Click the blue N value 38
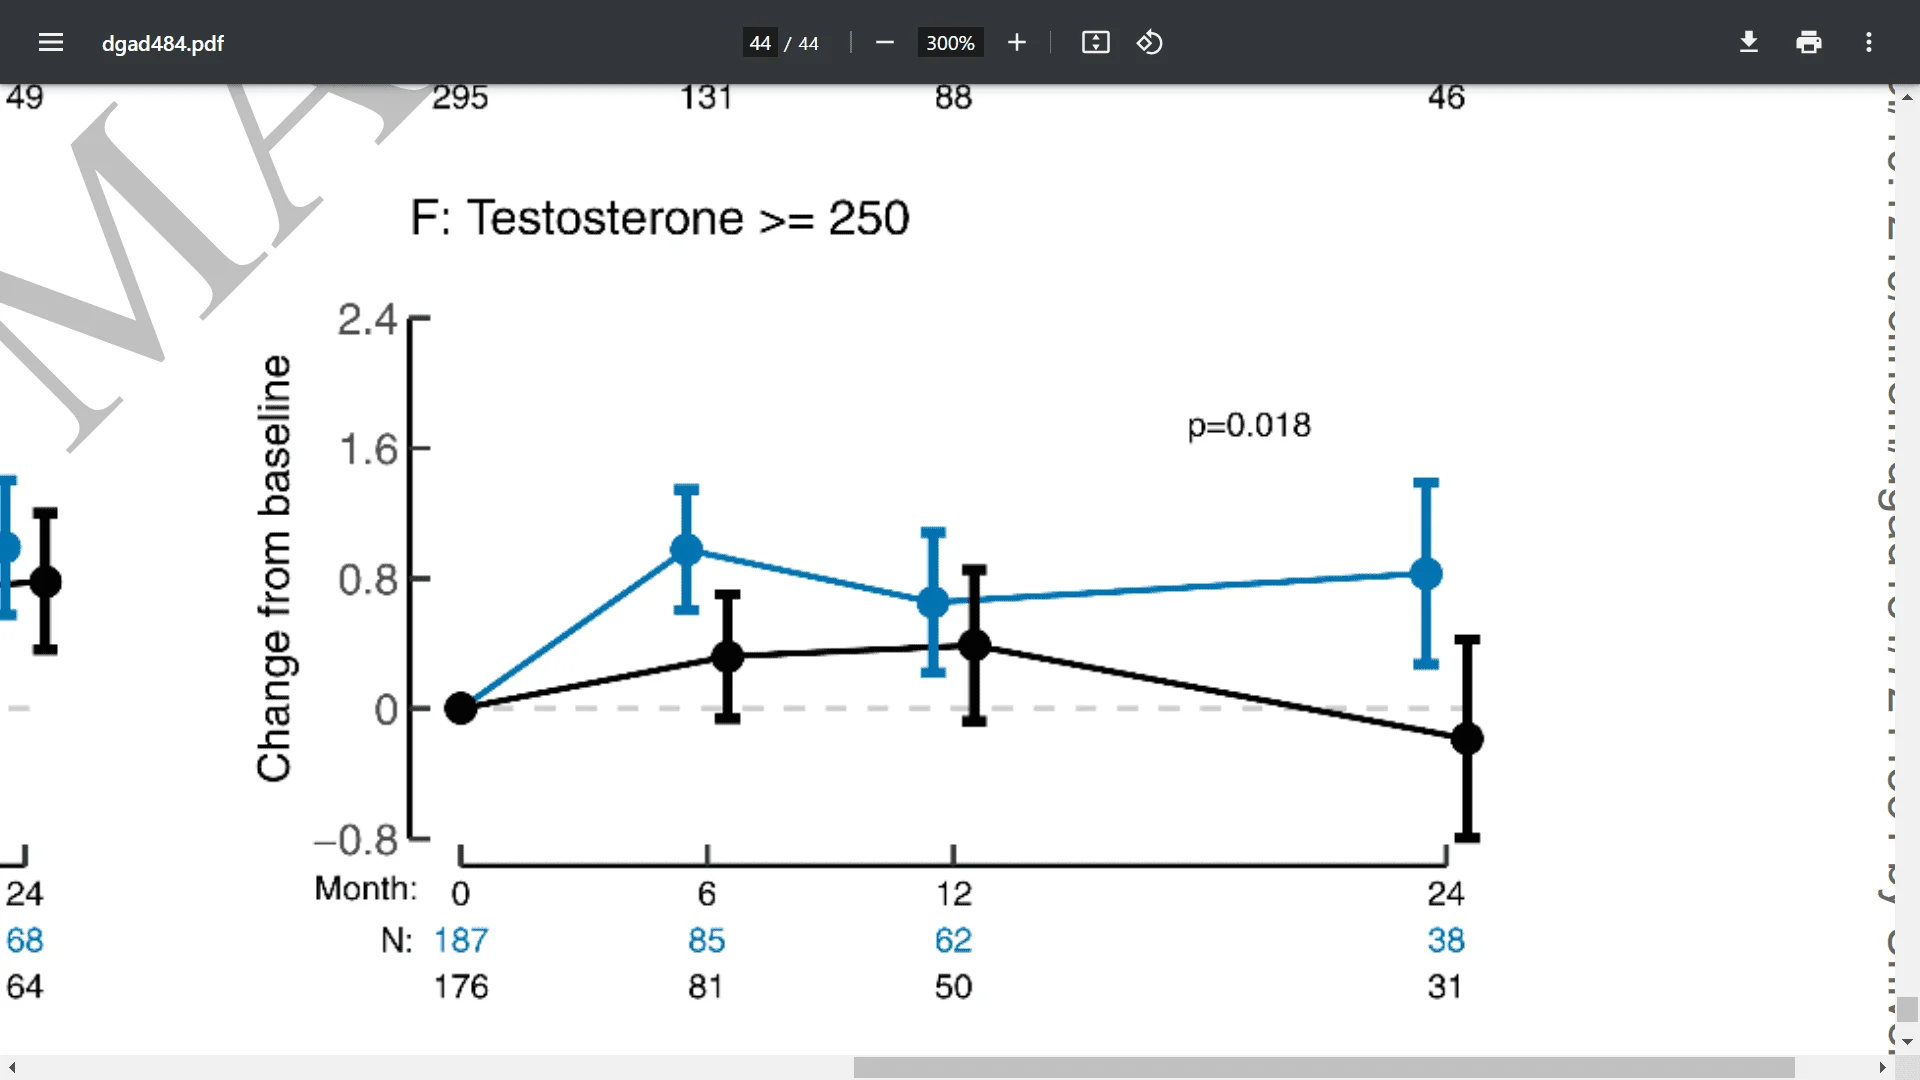1920x1080 pixels. coord(1446,940)
